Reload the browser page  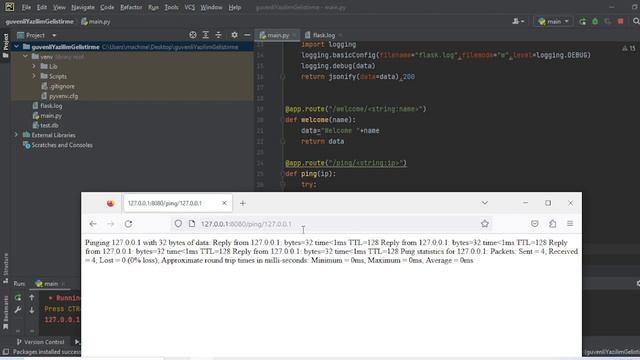[x=129, y=224]
